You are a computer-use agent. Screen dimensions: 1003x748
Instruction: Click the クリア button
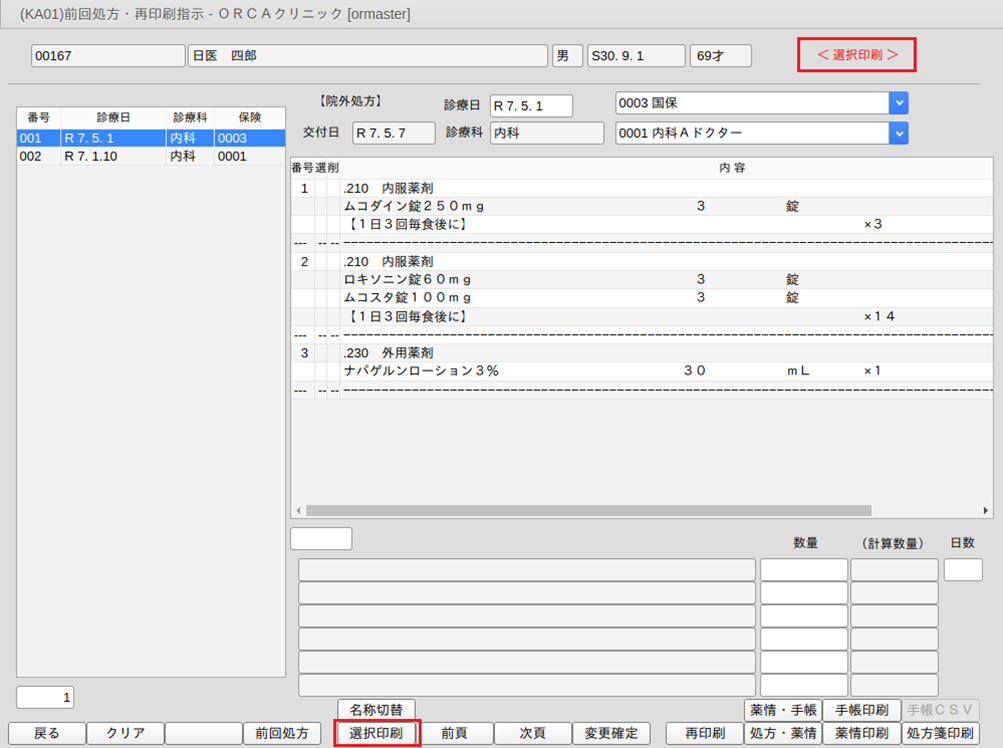125,733
